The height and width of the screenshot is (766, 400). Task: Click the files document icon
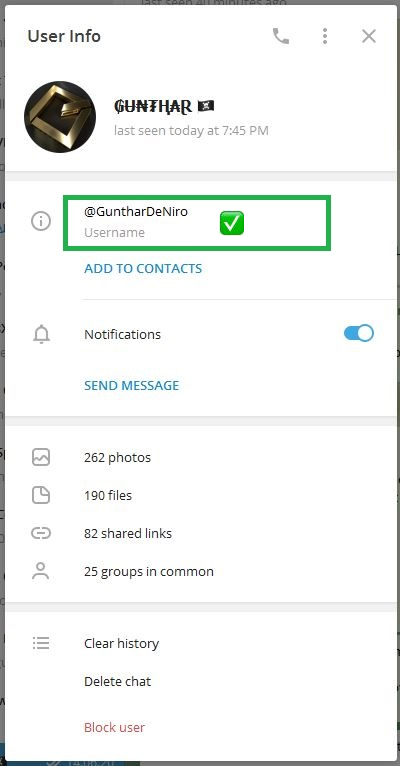coord(41,495)
